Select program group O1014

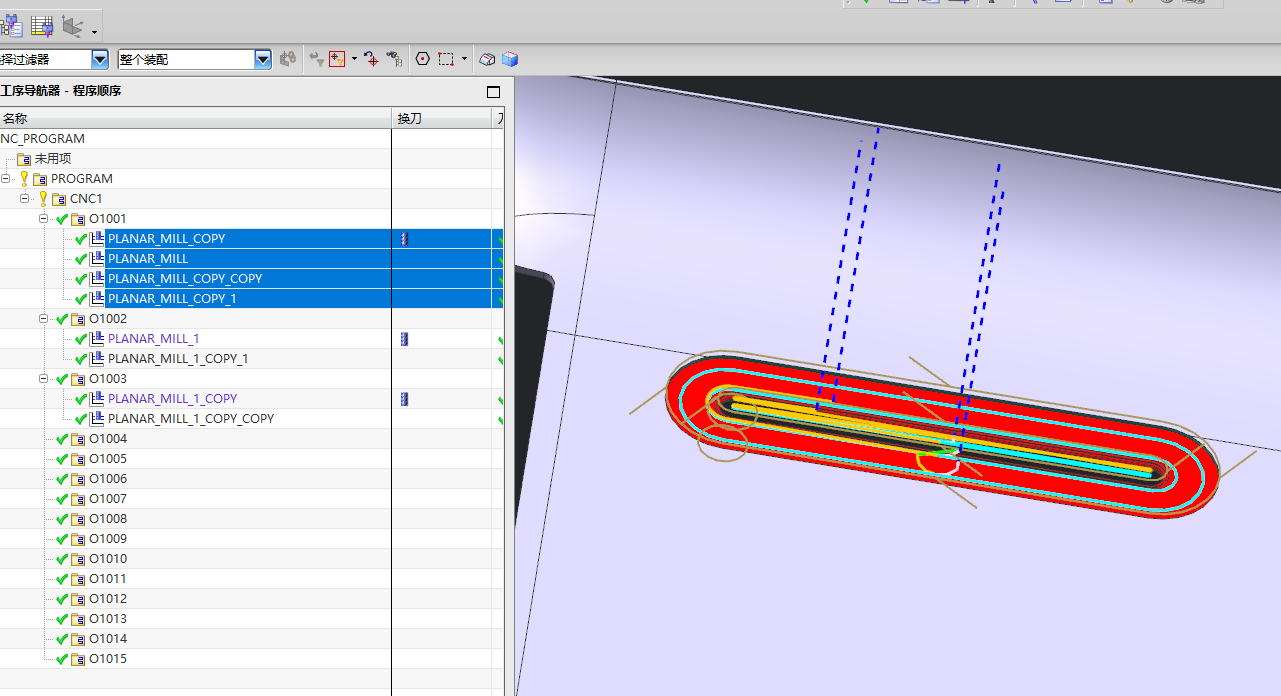(x=108, y=639)
